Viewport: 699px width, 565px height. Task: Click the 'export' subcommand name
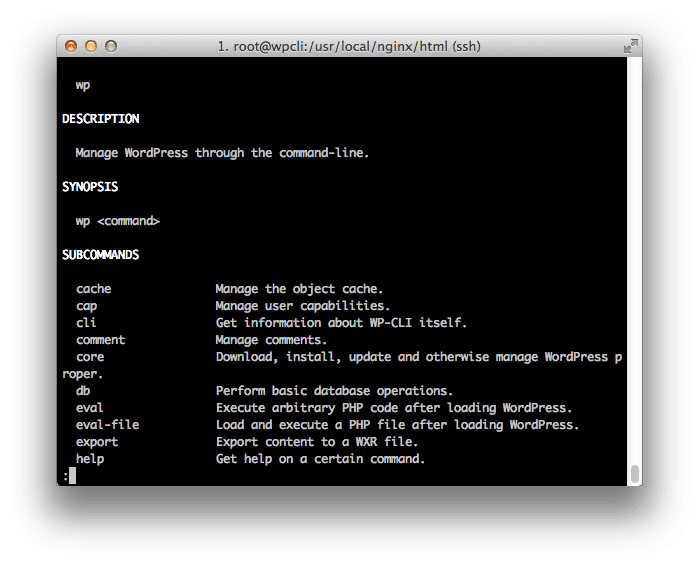97,442
